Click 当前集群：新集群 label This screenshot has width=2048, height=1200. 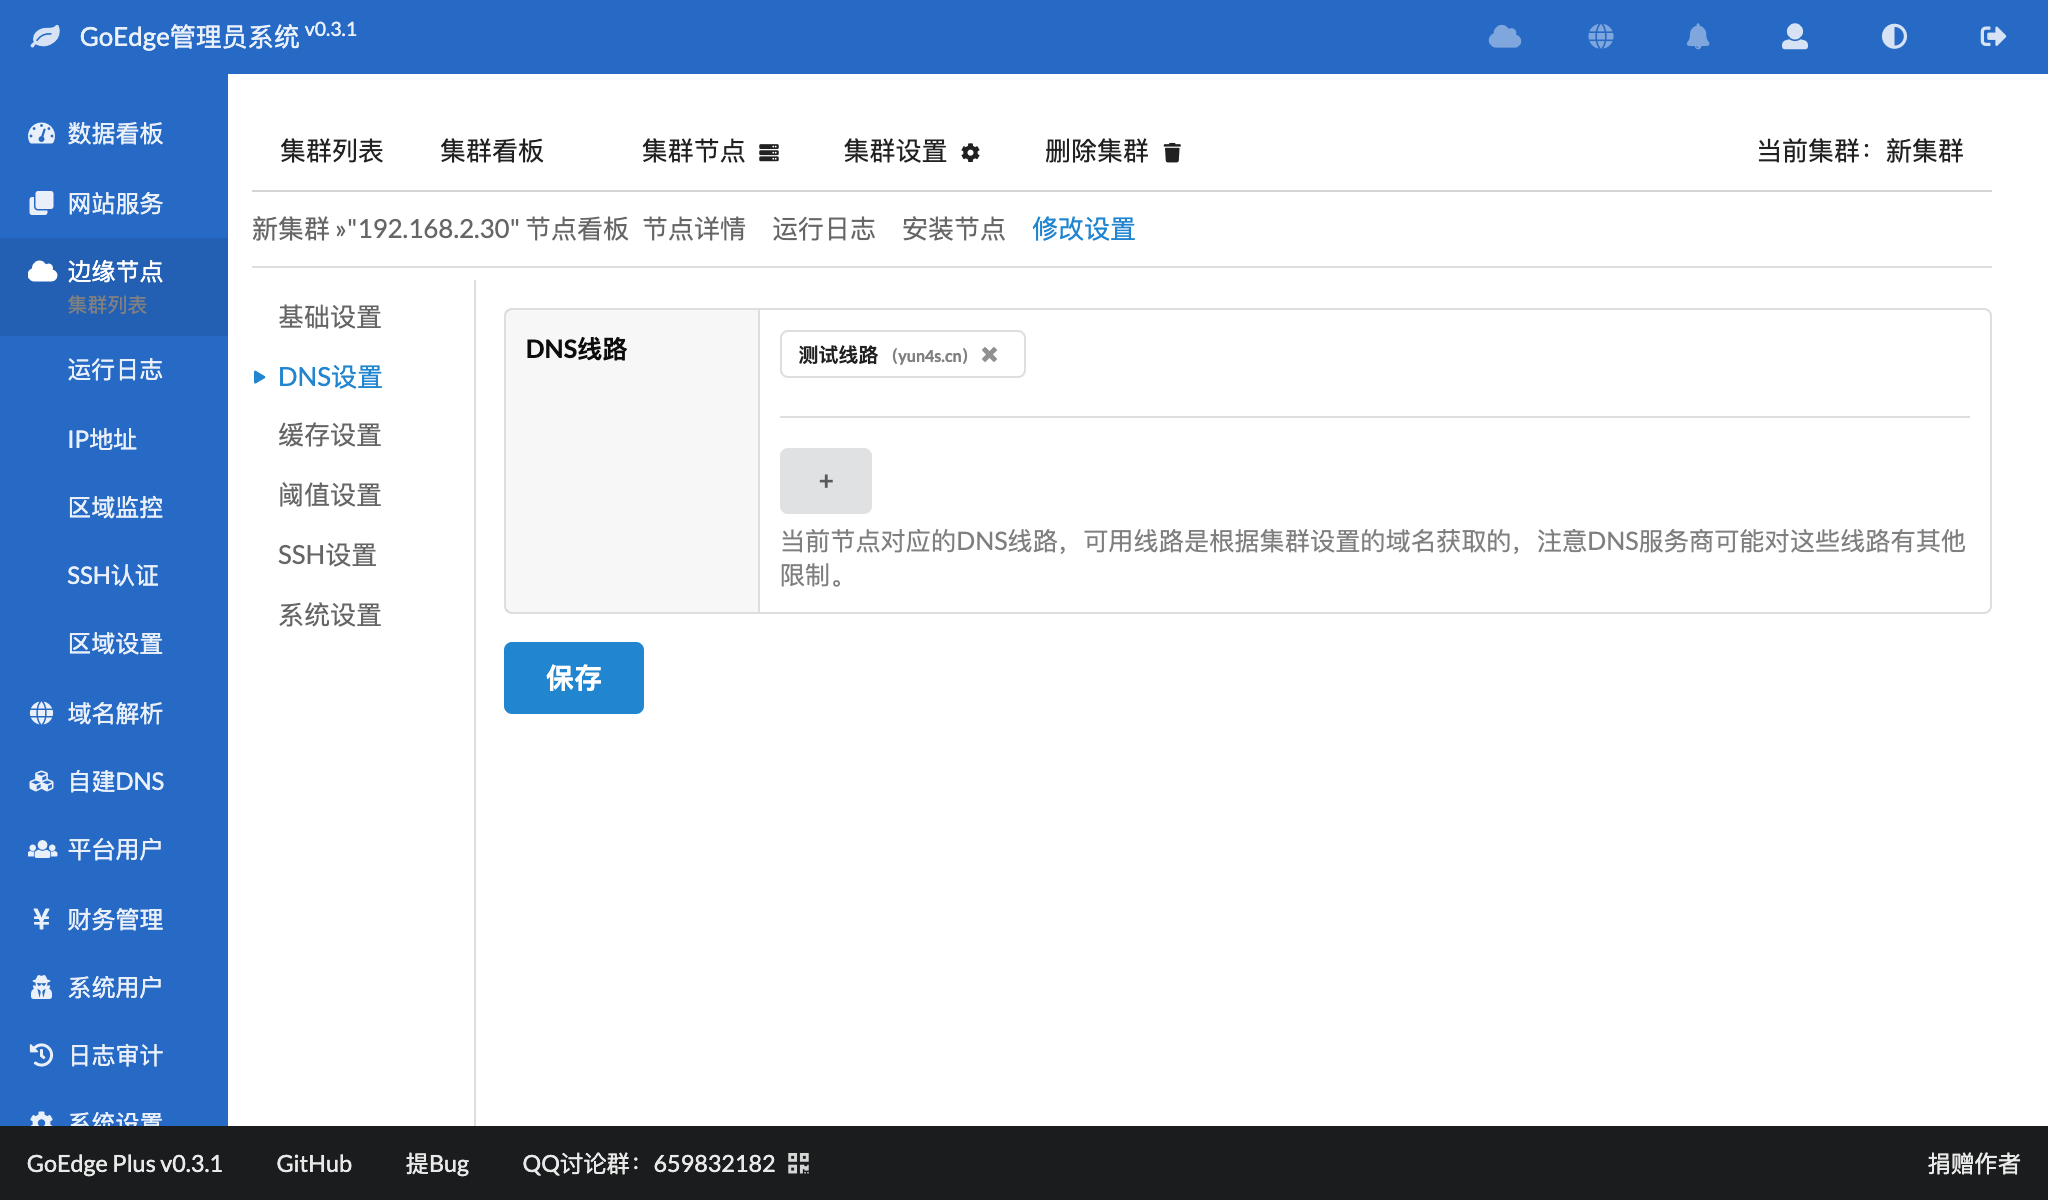1860,151
